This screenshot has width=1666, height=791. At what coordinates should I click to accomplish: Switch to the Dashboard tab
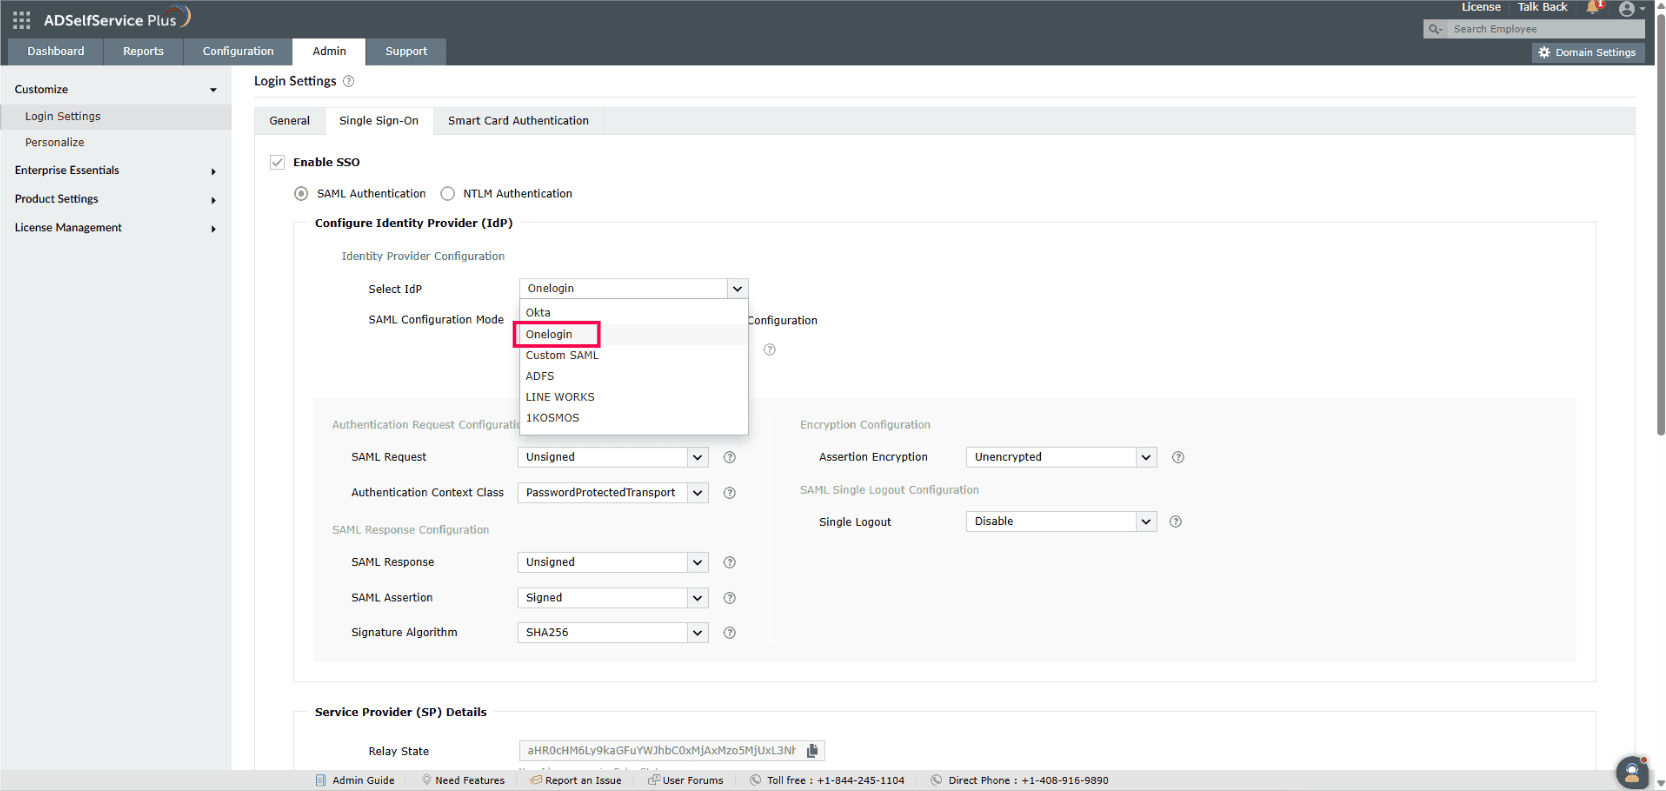[x=56, y=51]
